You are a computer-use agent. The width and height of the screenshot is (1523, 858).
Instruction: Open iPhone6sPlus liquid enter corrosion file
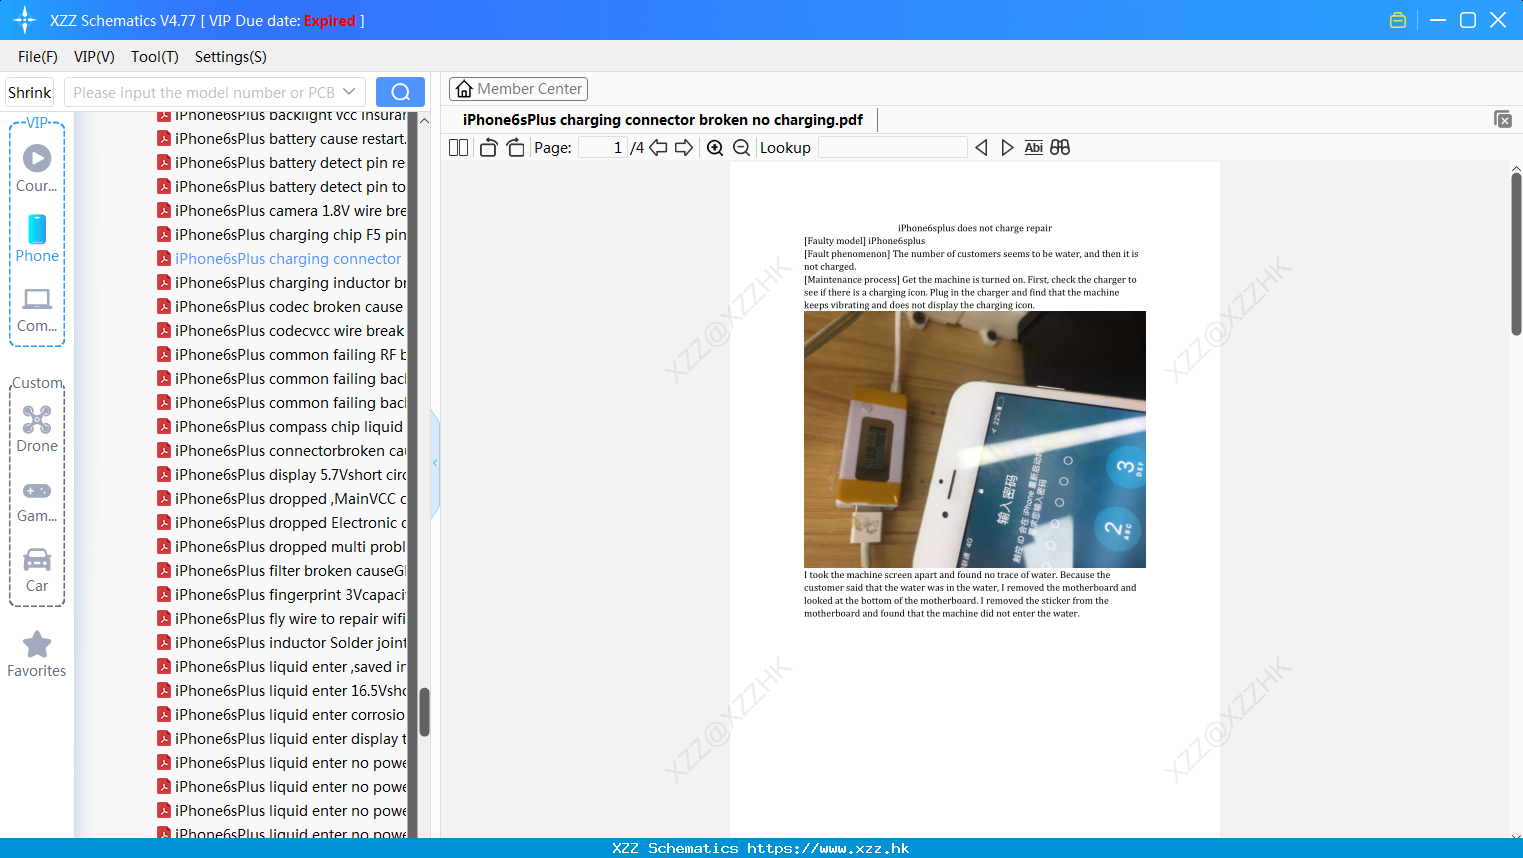(x=281, y=715)
